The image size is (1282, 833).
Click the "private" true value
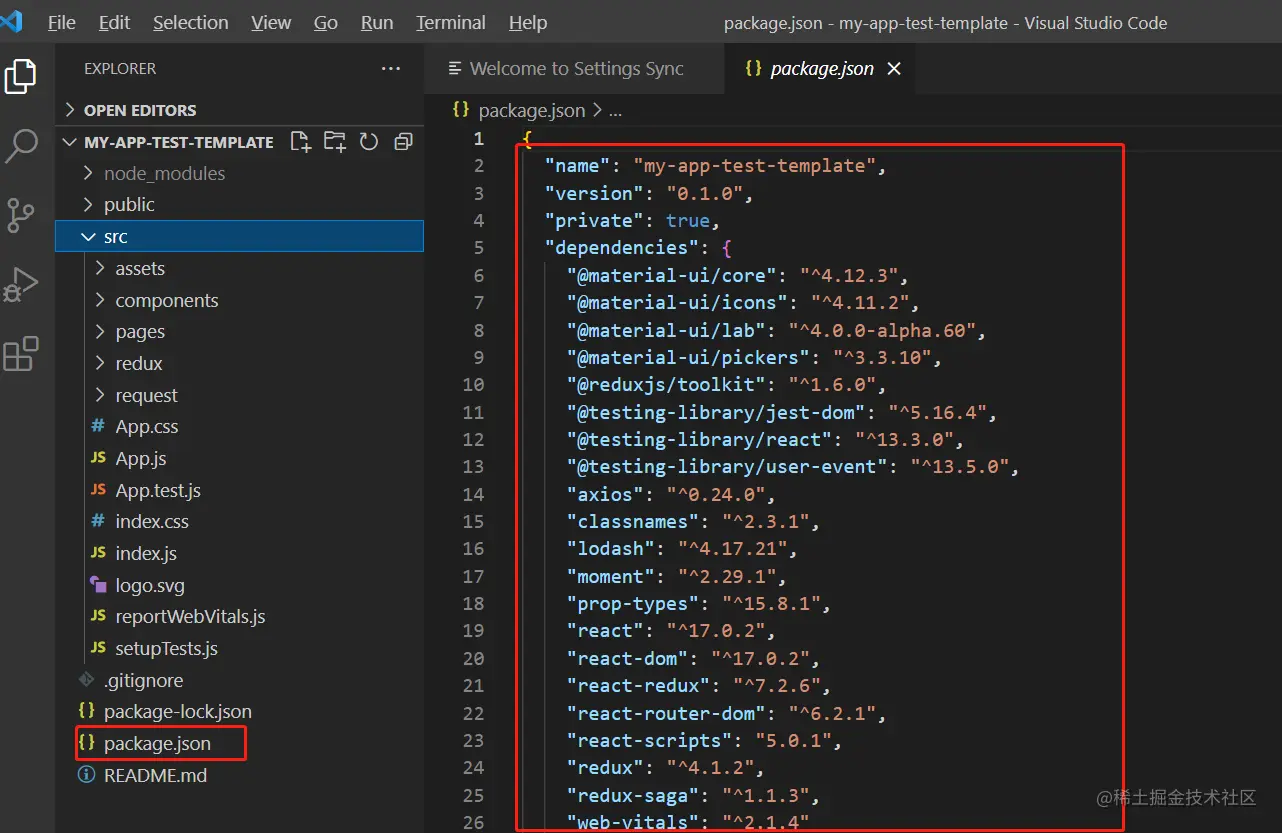tap(688, 220)
